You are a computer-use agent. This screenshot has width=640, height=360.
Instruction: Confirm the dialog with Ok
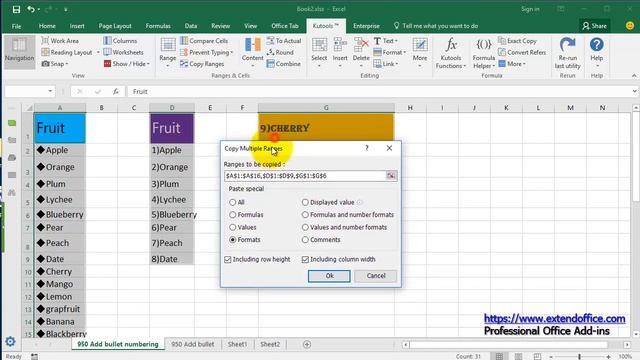click(x=329, y=276)
